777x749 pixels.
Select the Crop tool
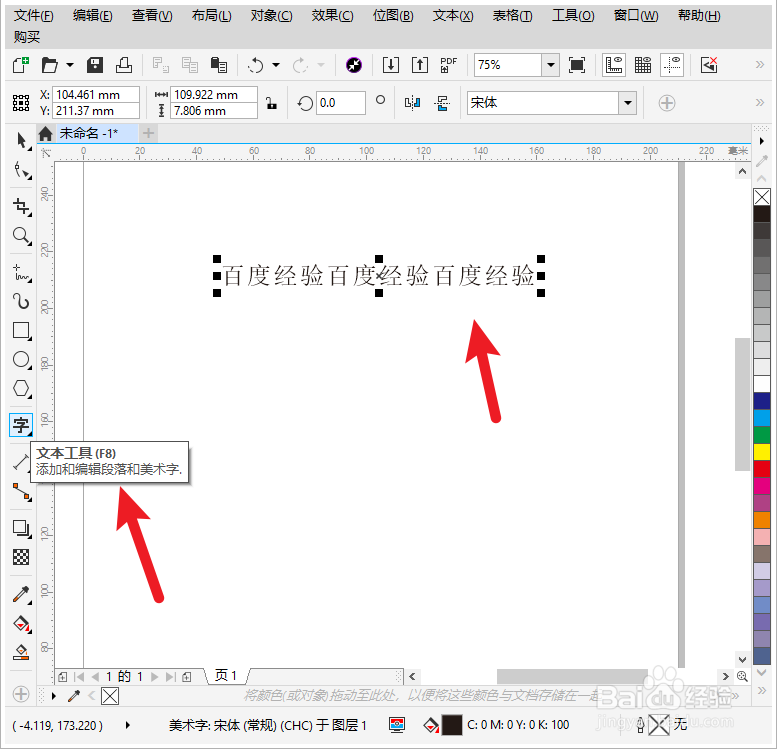pos(21,206)
